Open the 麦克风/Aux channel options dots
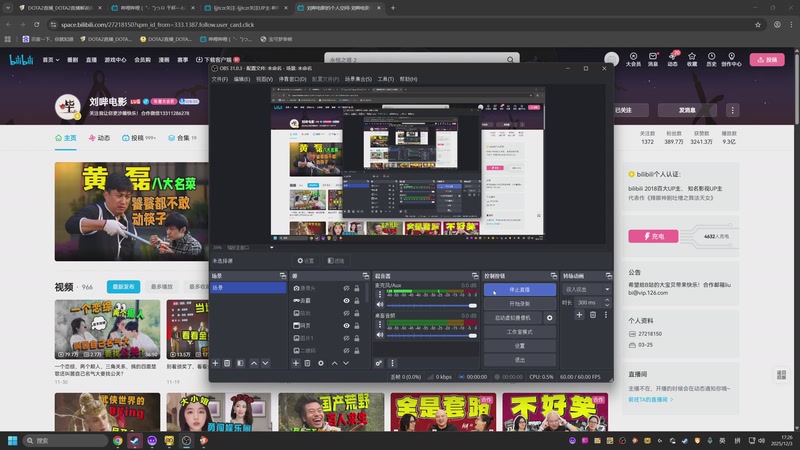The width and height of the screenshot is (800, 450). pos(380,294)
